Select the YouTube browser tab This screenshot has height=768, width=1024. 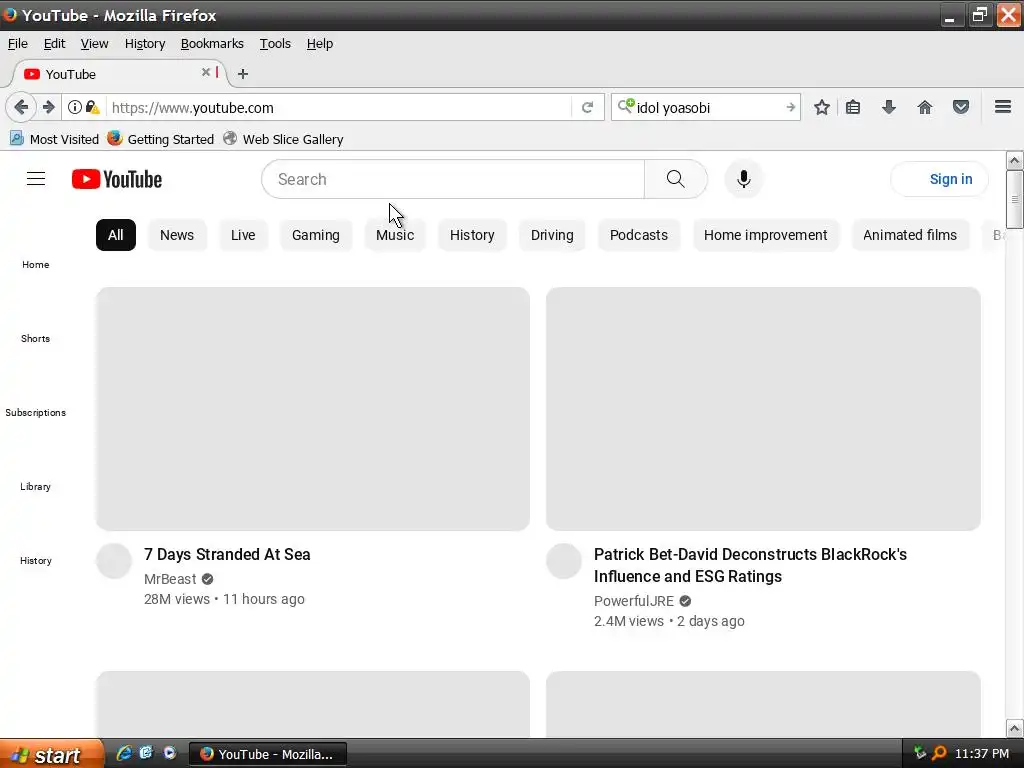[x=118, y=74]
